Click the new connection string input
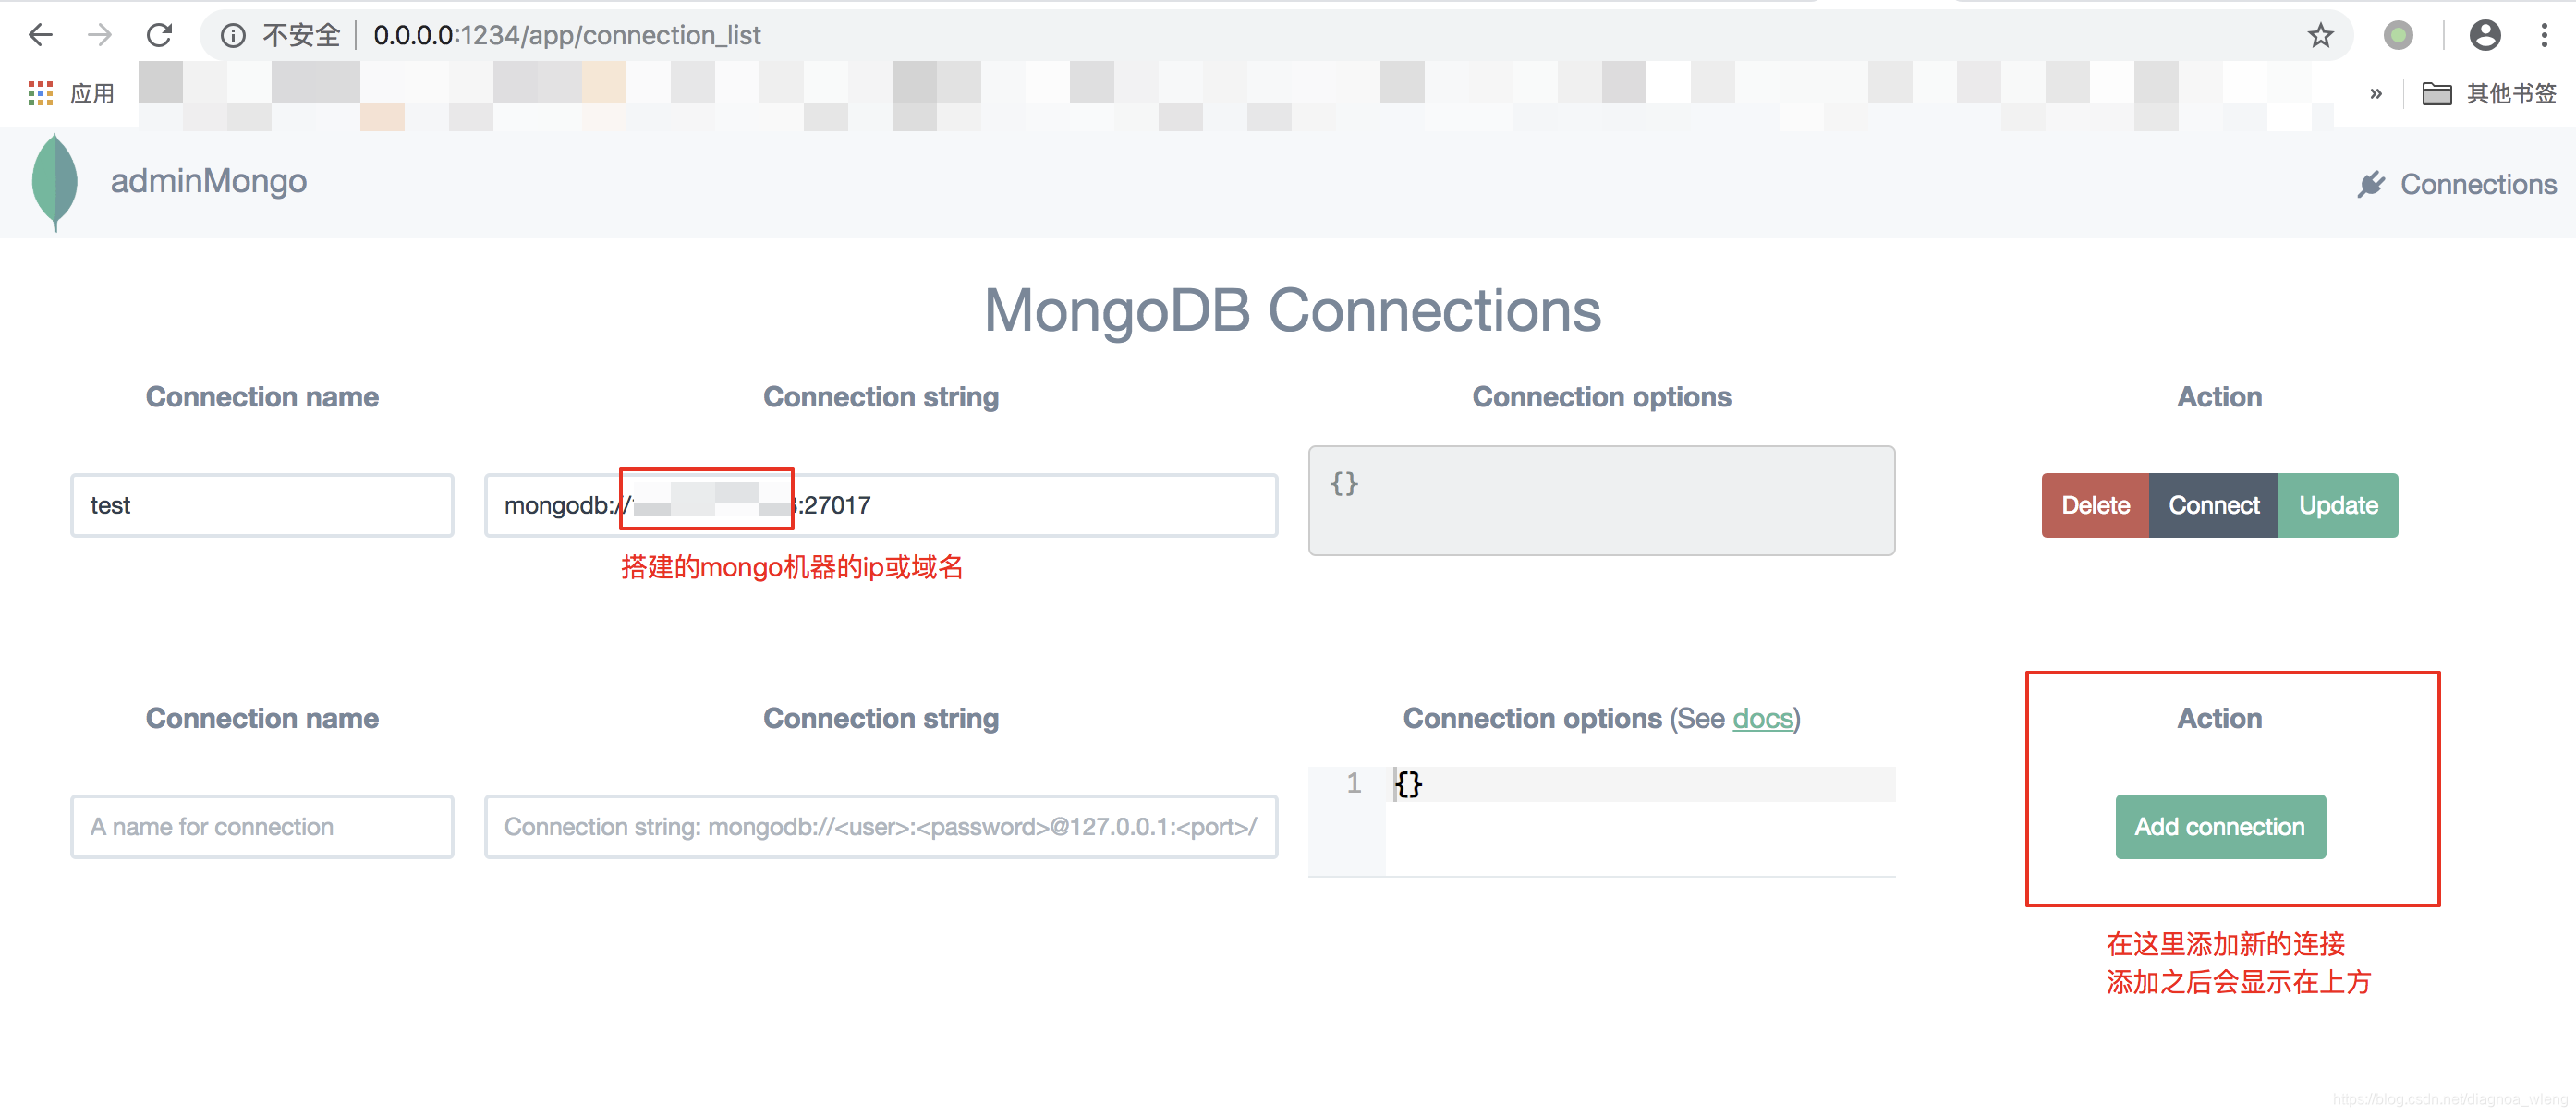The height and width of the screenshot is (1116, 2576). [x=881, y=827]
